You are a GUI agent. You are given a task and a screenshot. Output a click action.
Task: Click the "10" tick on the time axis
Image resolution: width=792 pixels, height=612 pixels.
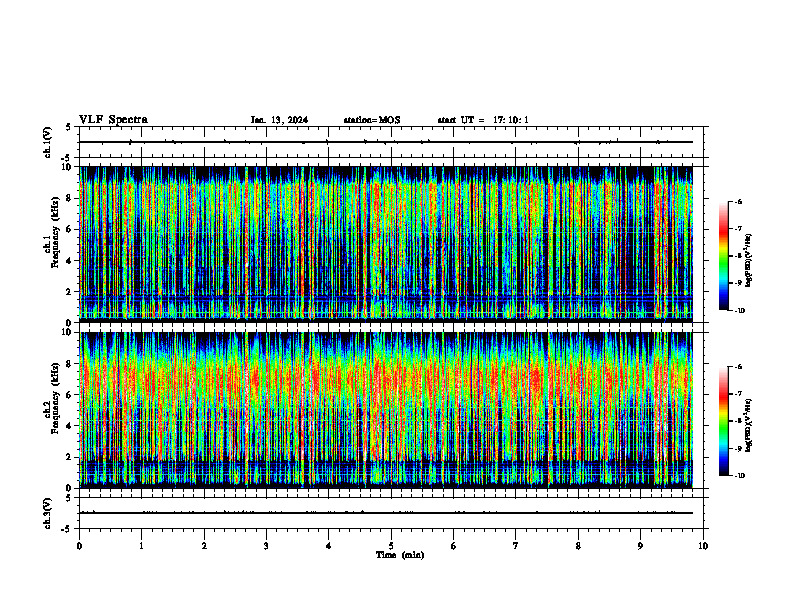[x=703, y=546]
